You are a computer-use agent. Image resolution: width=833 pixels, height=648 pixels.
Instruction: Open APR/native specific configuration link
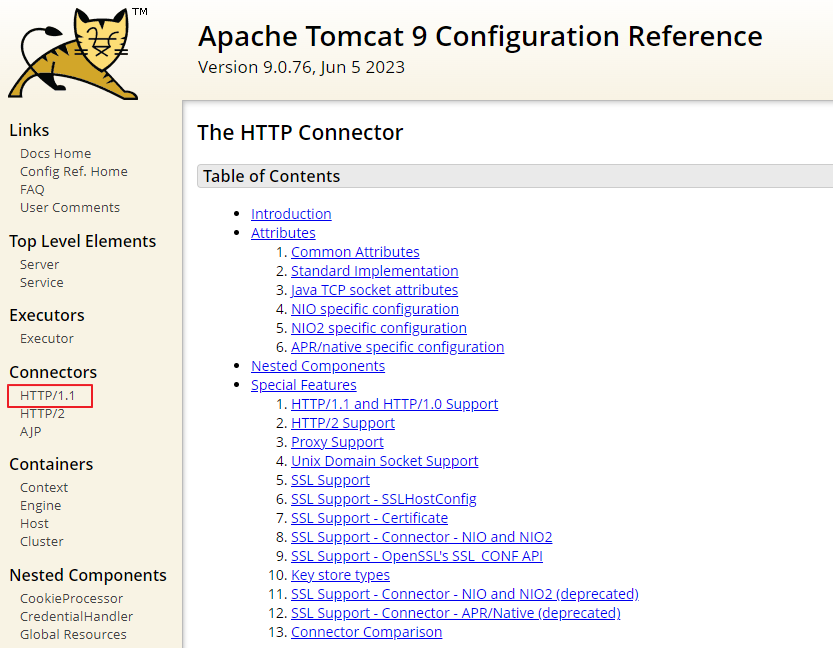pos(397,347)
